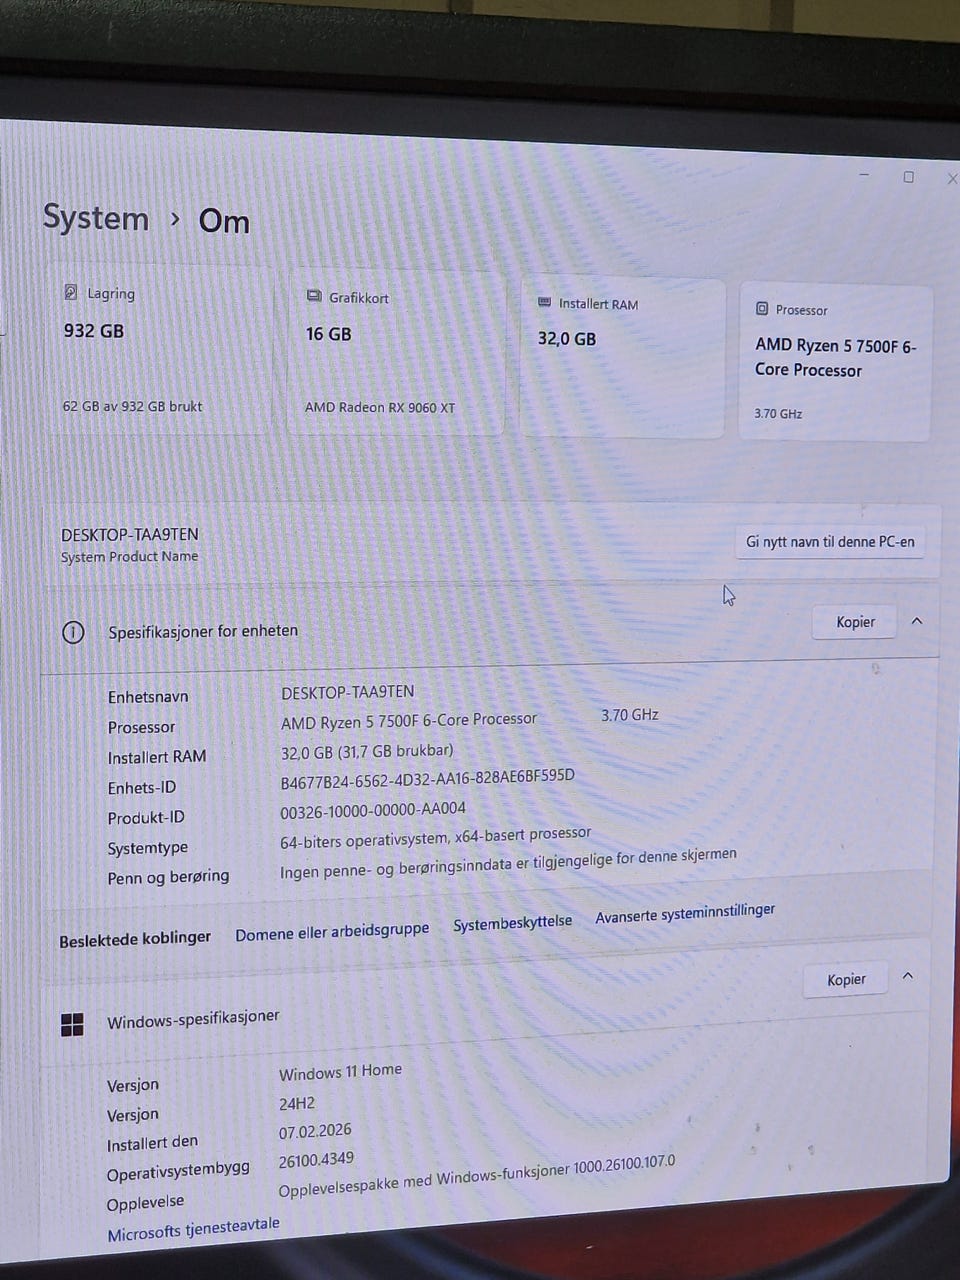Screen dimensions: 960x1280
Task: Open Microsofts tjenesteavtale link
Action: [x=193, y=1230]
